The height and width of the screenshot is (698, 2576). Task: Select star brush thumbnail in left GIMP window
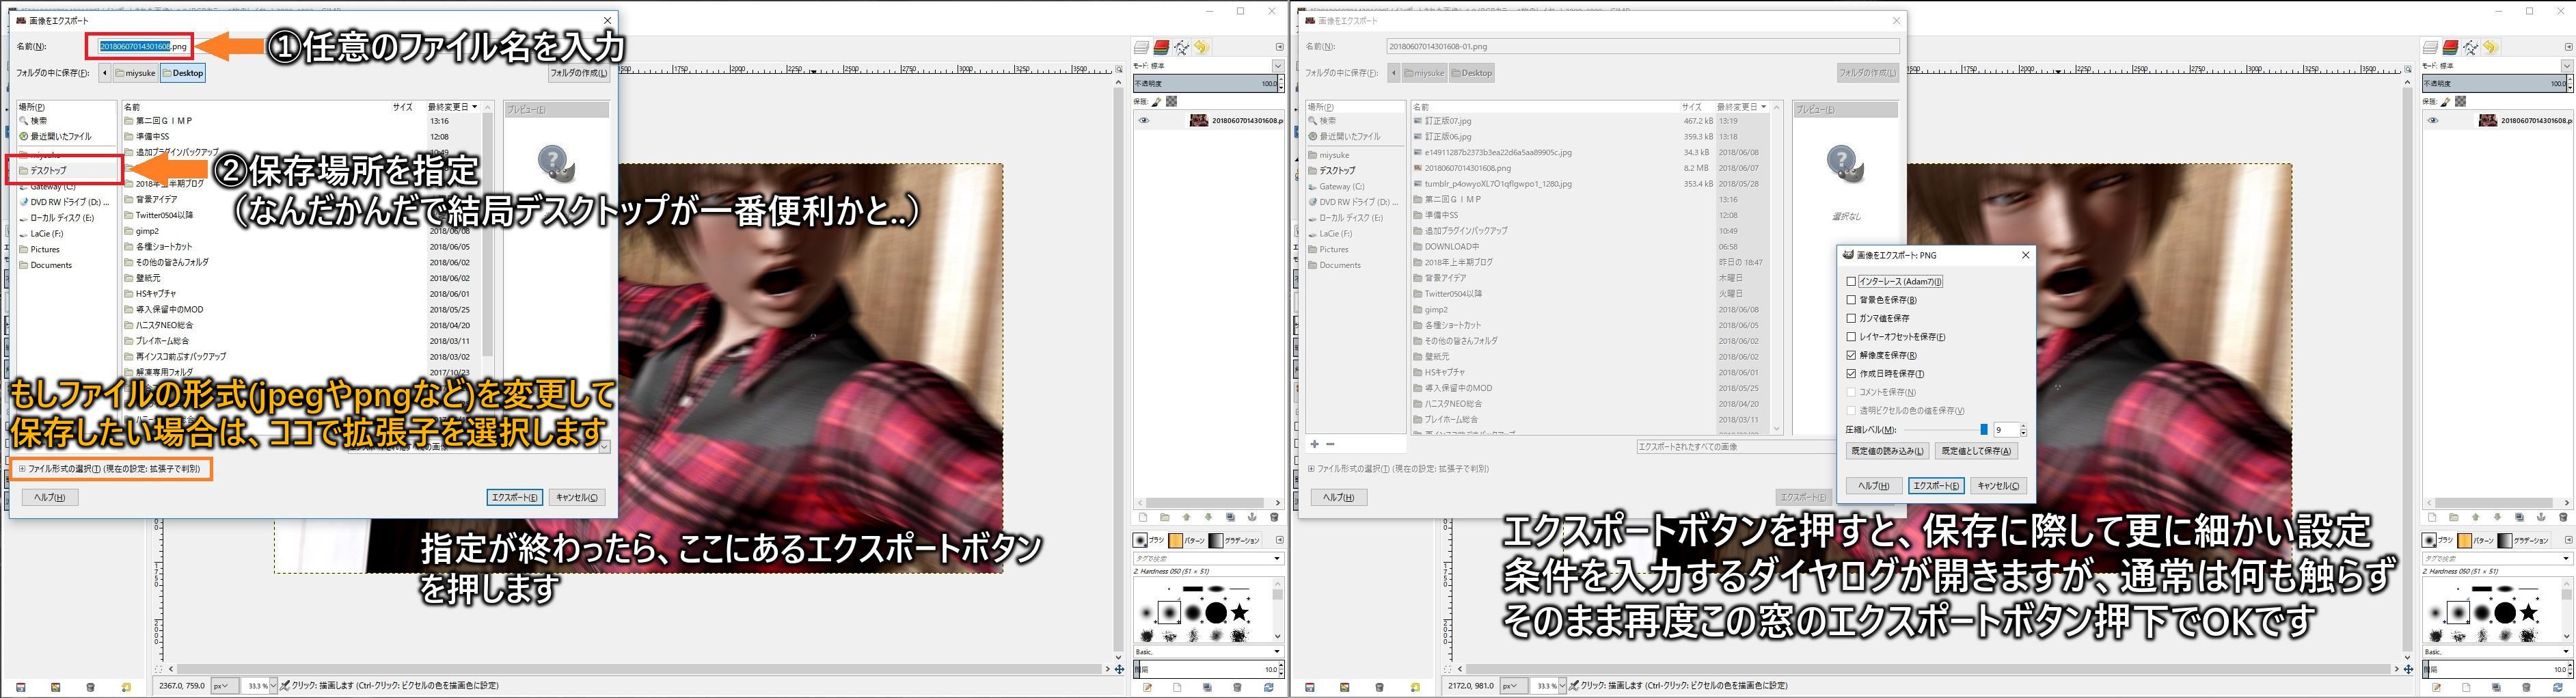point(1240,612)
